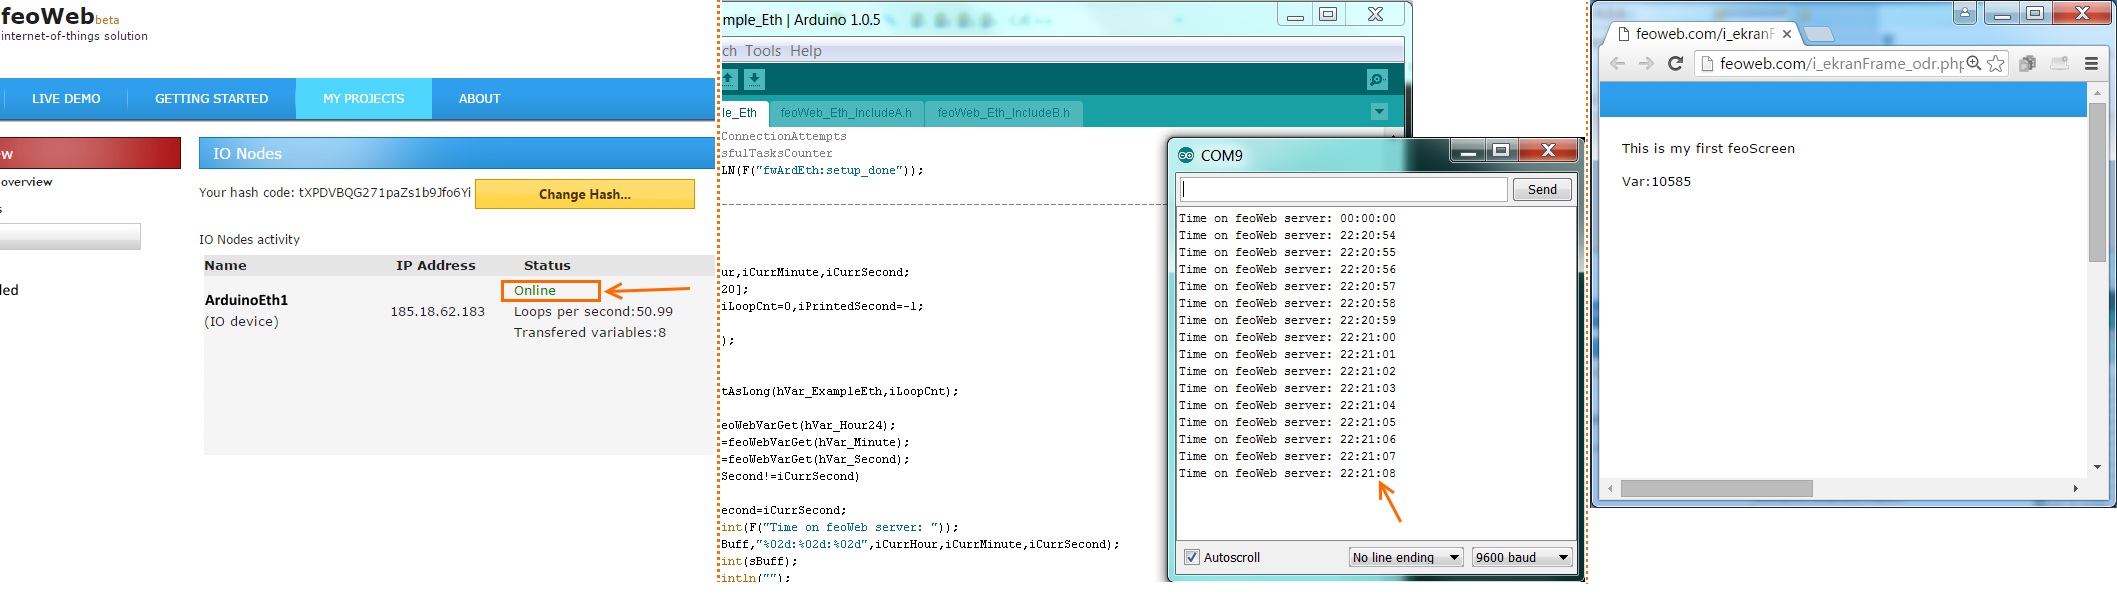Open a new Chrome tab
This screenshot has height=605, width=2117.
[x=1819, y=35]
